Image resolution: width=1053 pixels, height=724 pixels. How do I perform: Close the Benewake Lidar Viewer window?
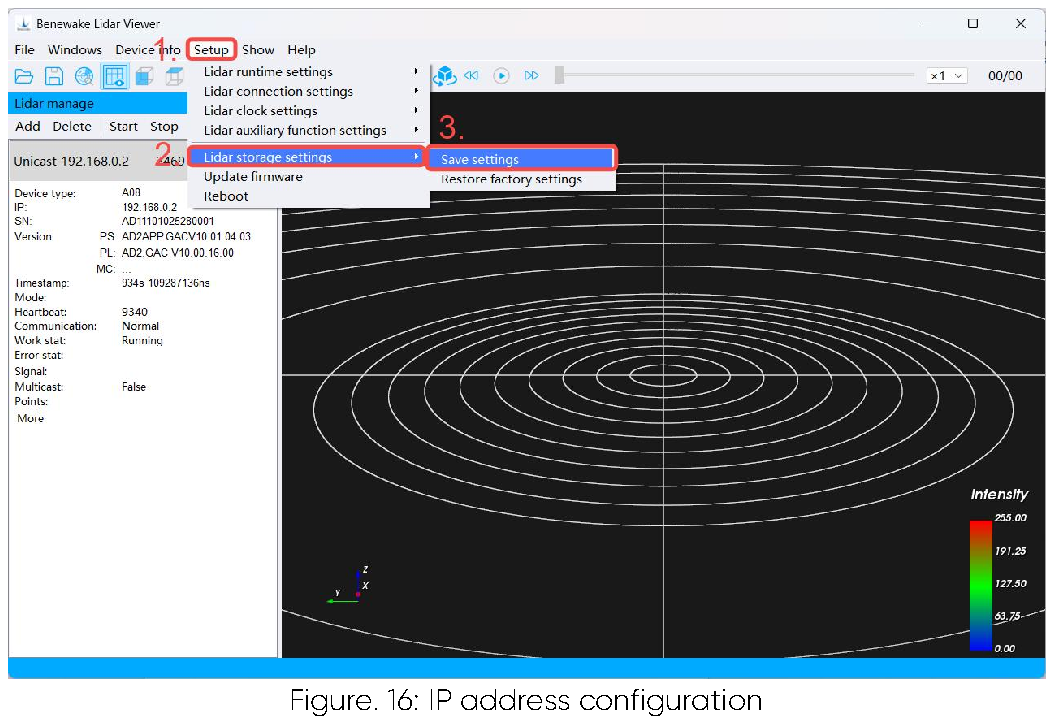point(1021,24)
